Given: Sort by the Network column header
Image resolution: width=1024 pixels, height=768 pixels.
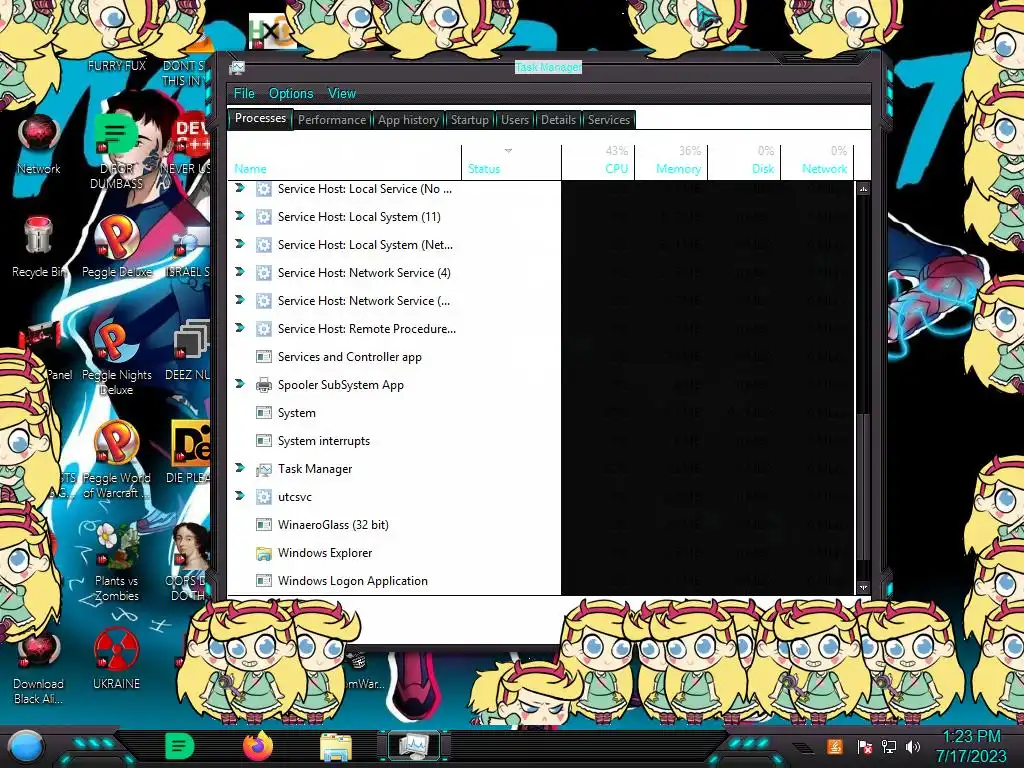Looking at the screenshot, I should coord(818,163).
